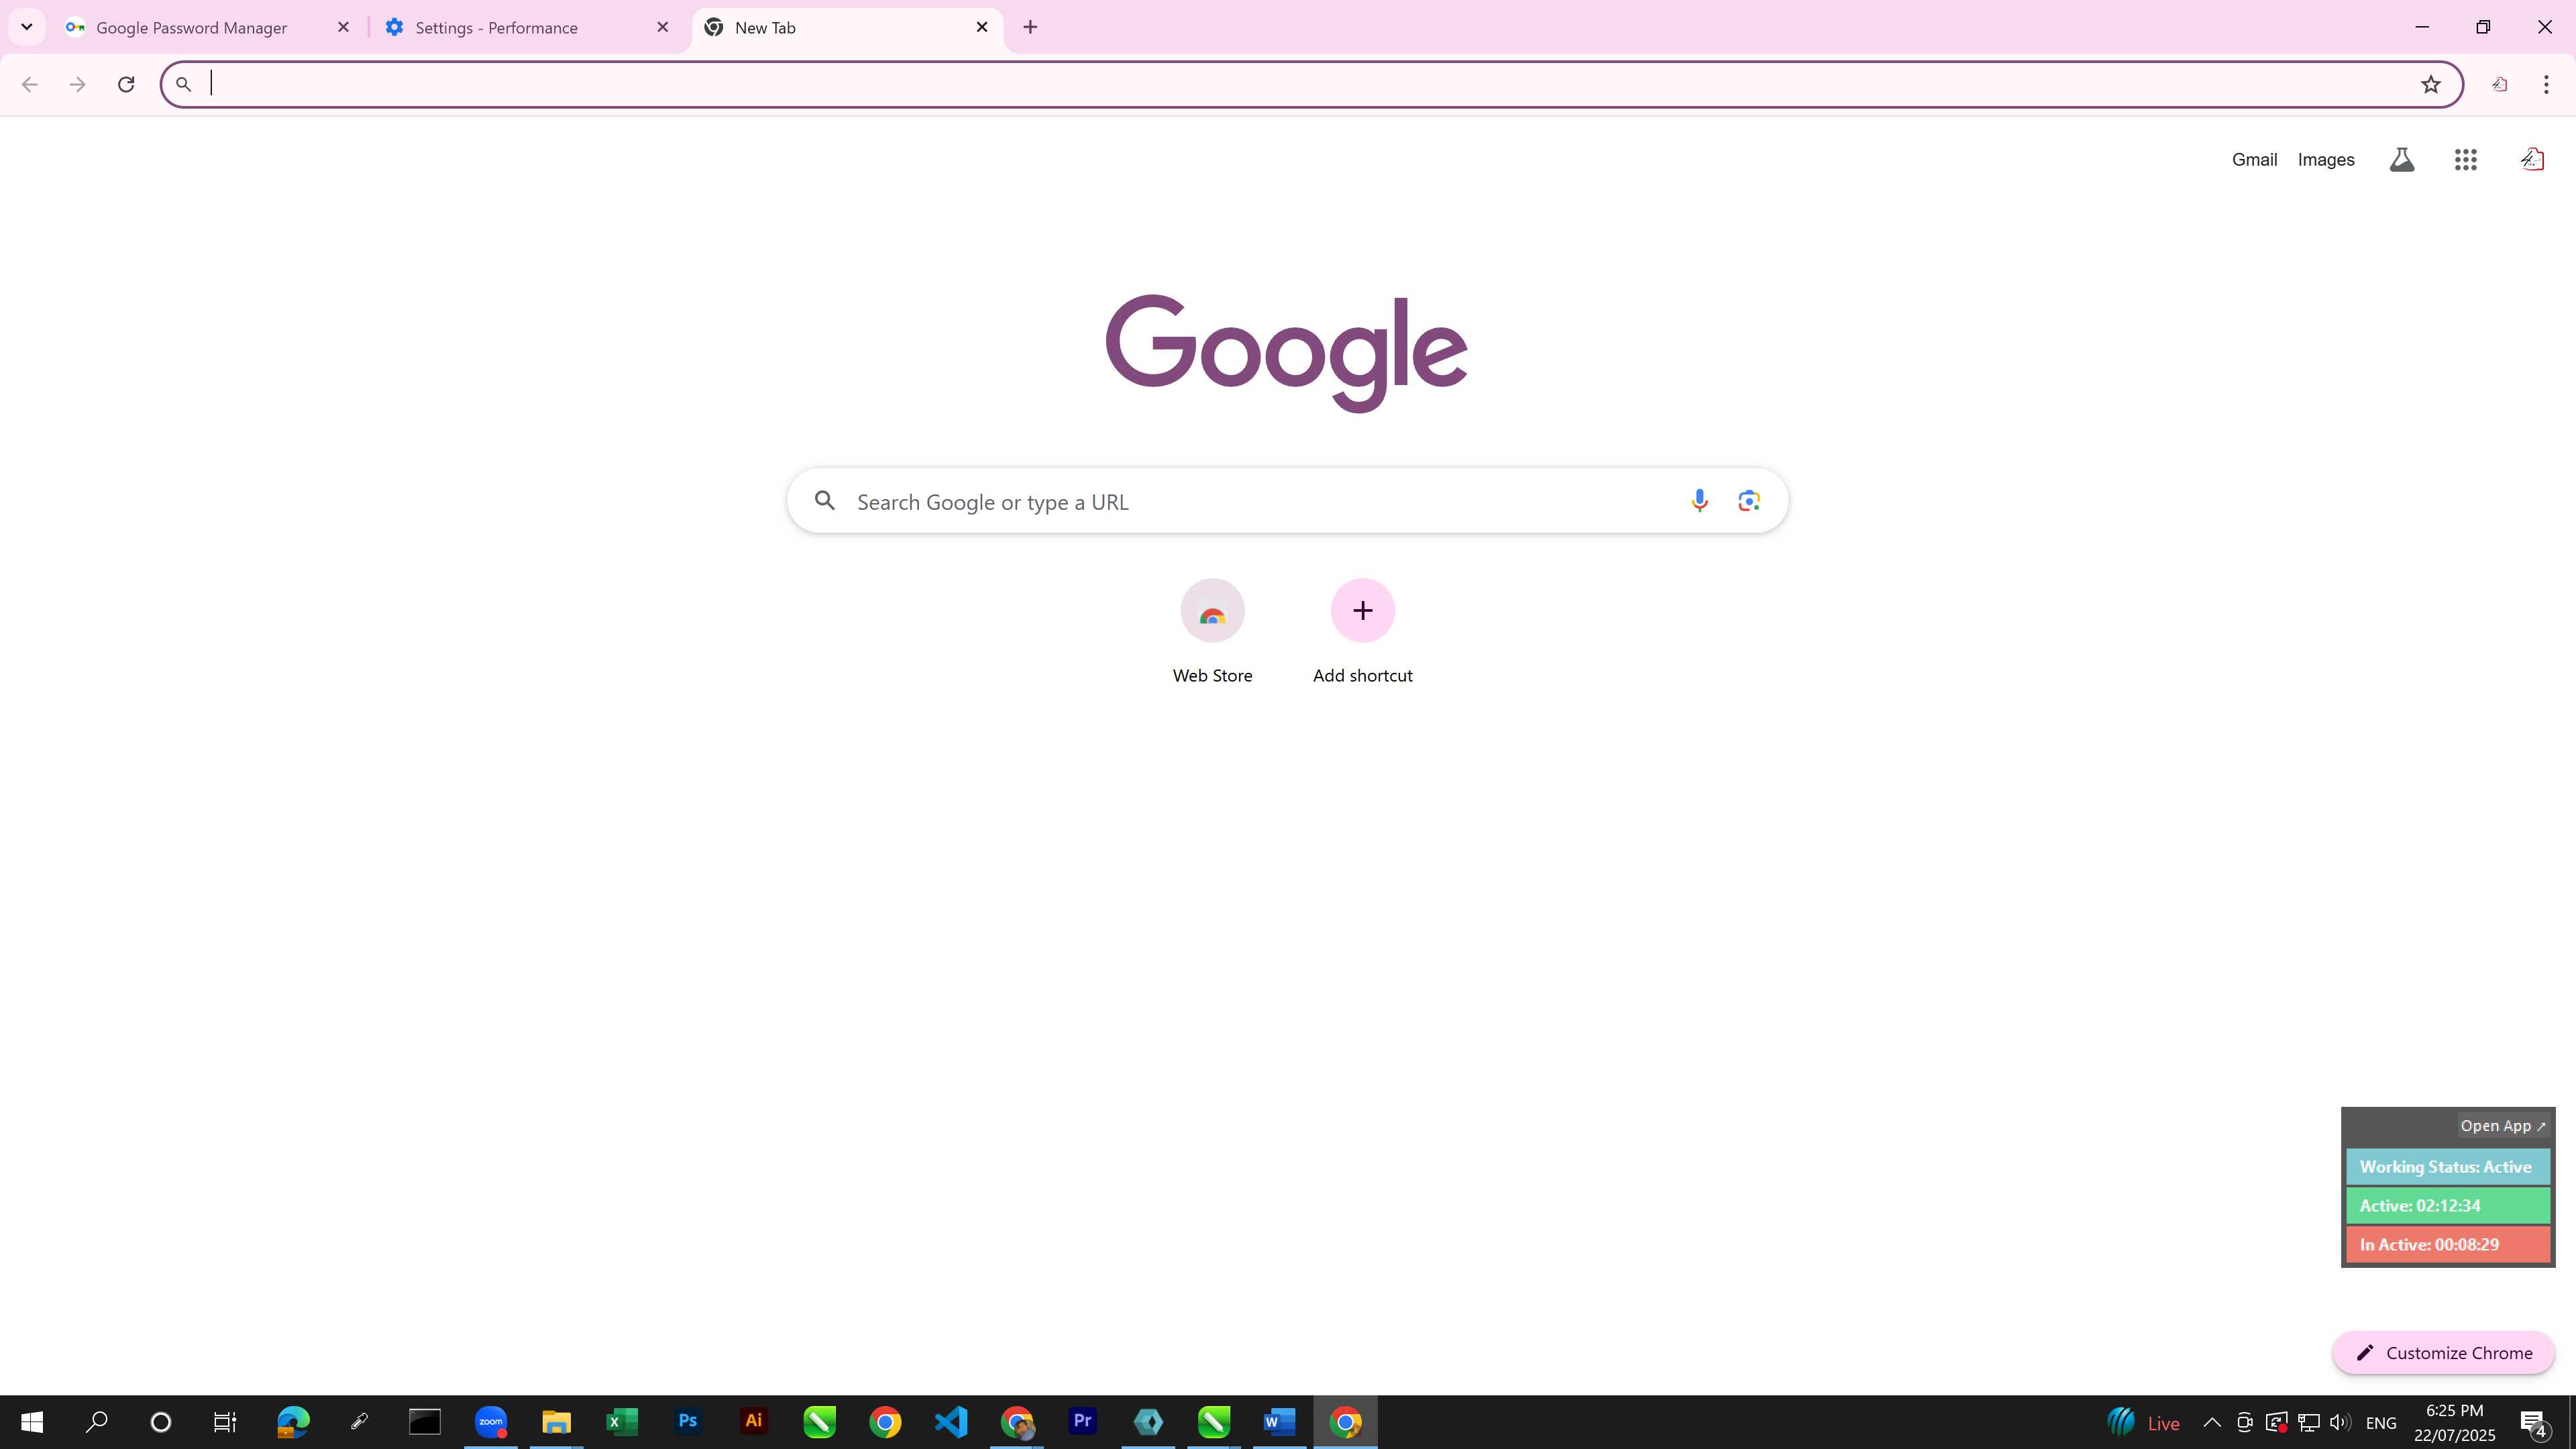The image size is (2576, 1449).
Task: Click the Add shortcut button
Action: click(1362, 632)
